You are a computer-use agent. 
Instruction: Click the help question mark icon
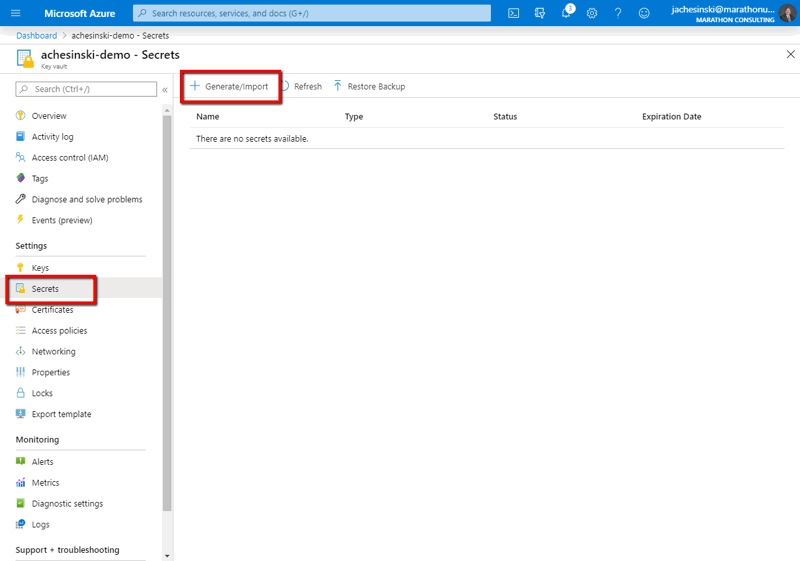618,13
